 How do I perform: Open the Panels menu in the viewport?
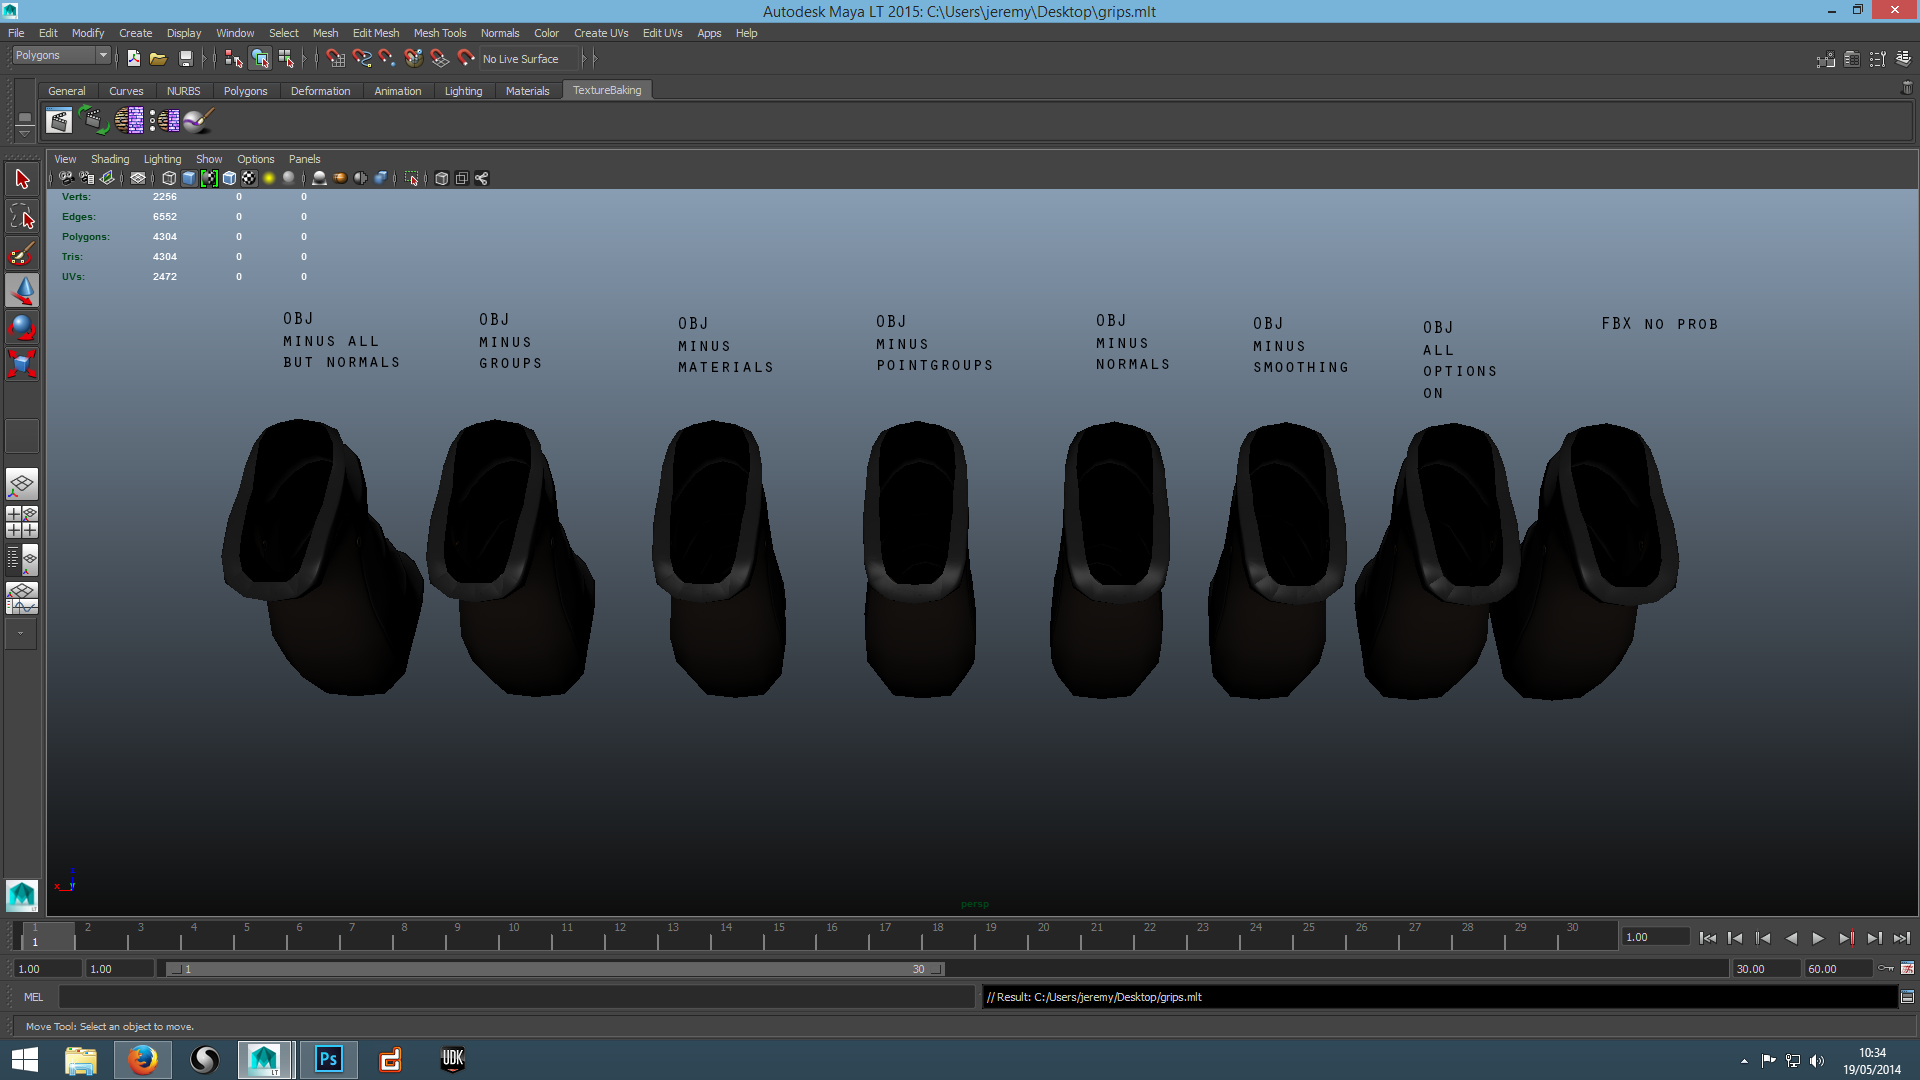pyautogui.click(x=304, y=158)
